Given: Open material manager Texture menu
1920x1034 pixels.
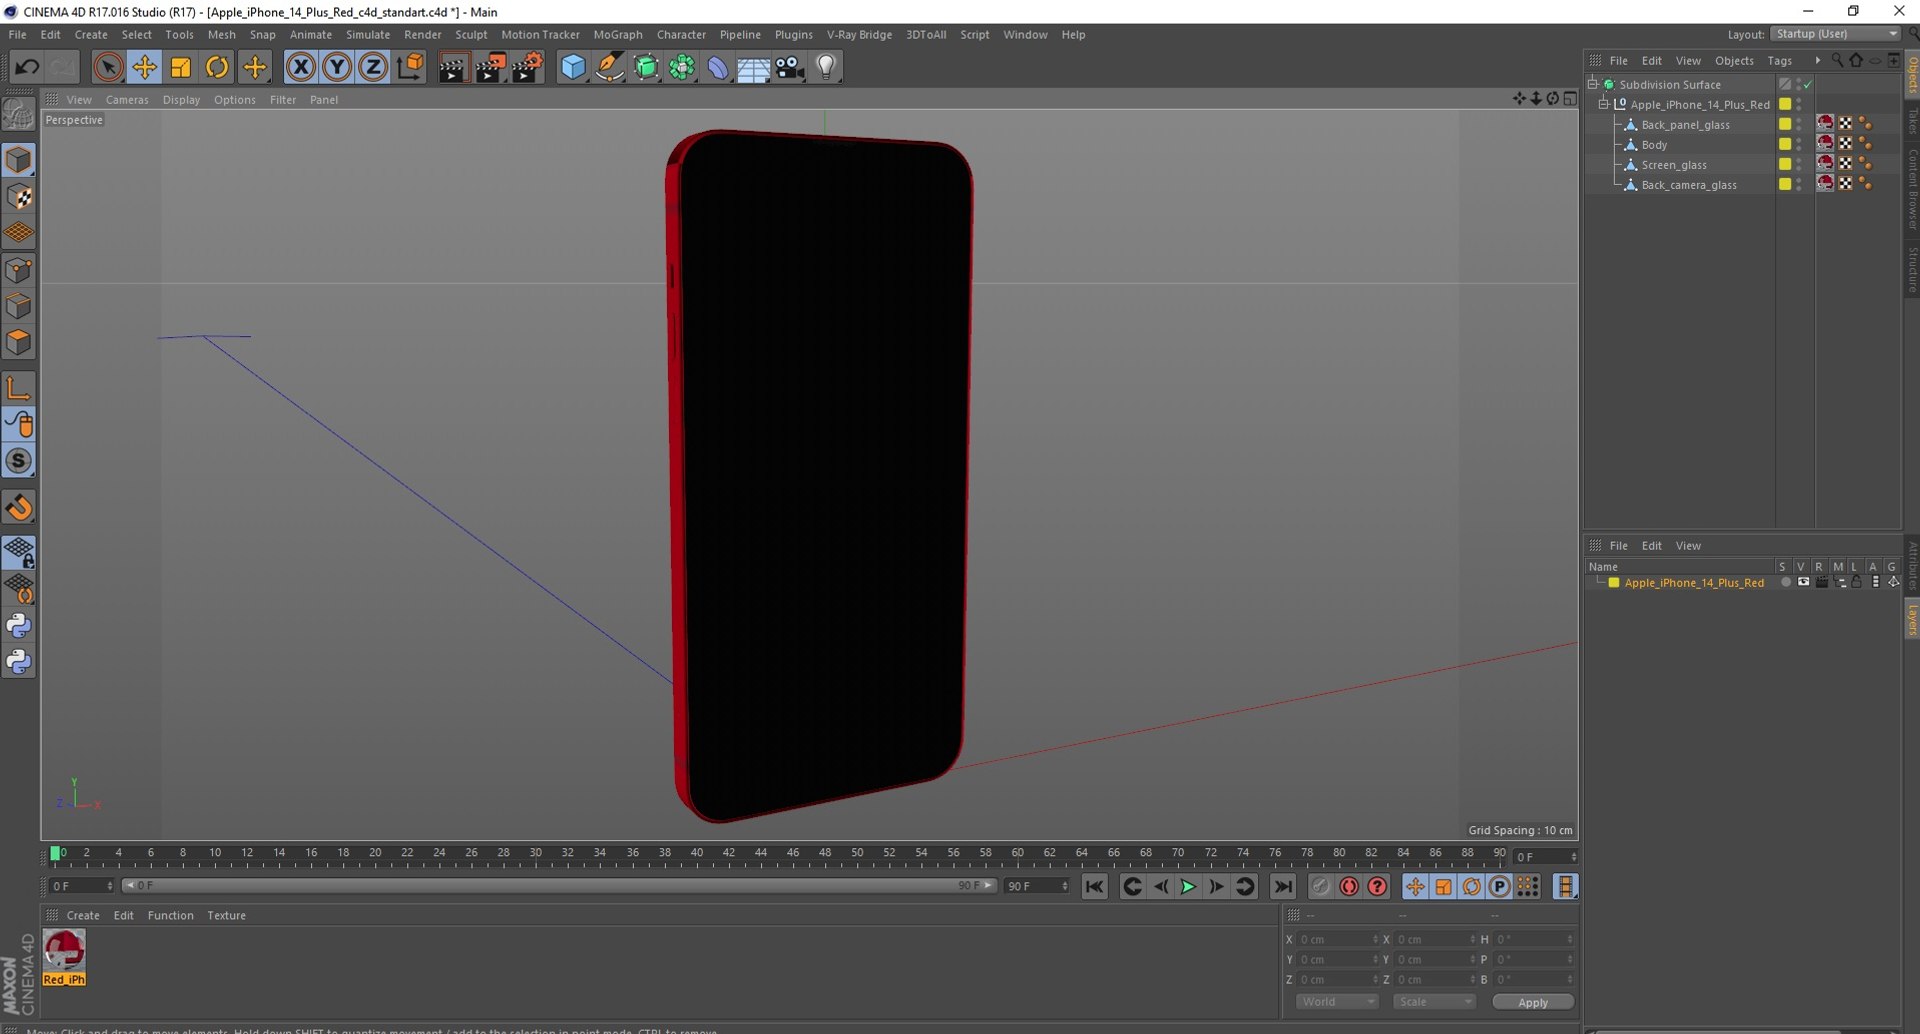Looking at the screenshot, I should [226, 915].
